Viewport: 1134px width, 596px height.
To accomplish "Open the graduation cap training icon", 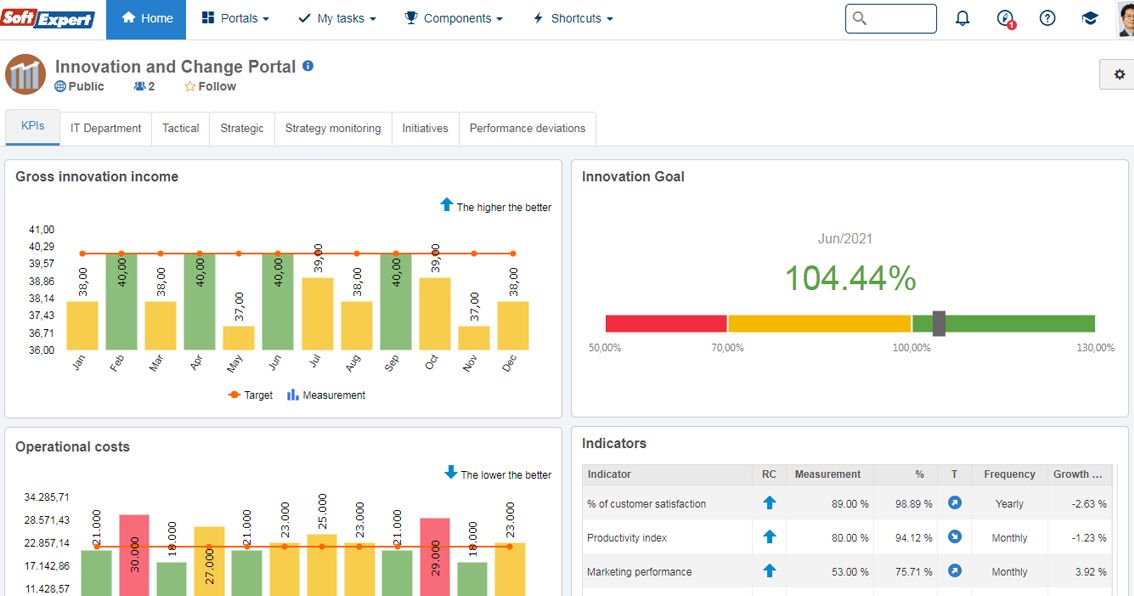I will (1090, 19).
